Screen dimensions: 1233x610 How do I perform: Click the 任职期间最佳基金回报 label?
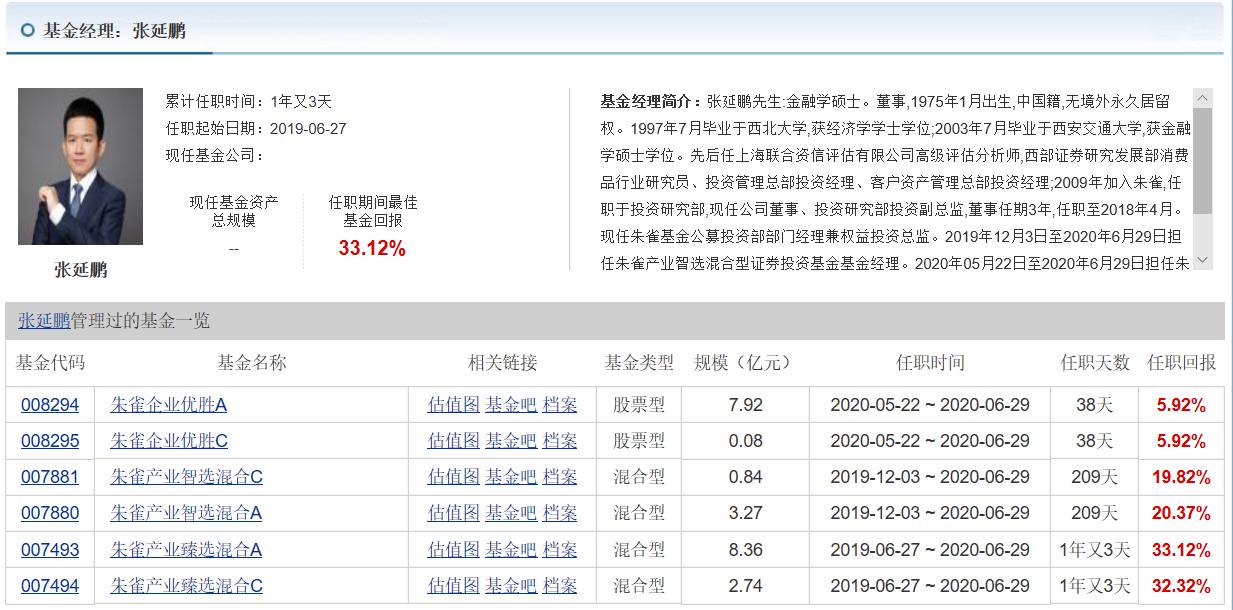pyautogui.click(x=373, y=211)
